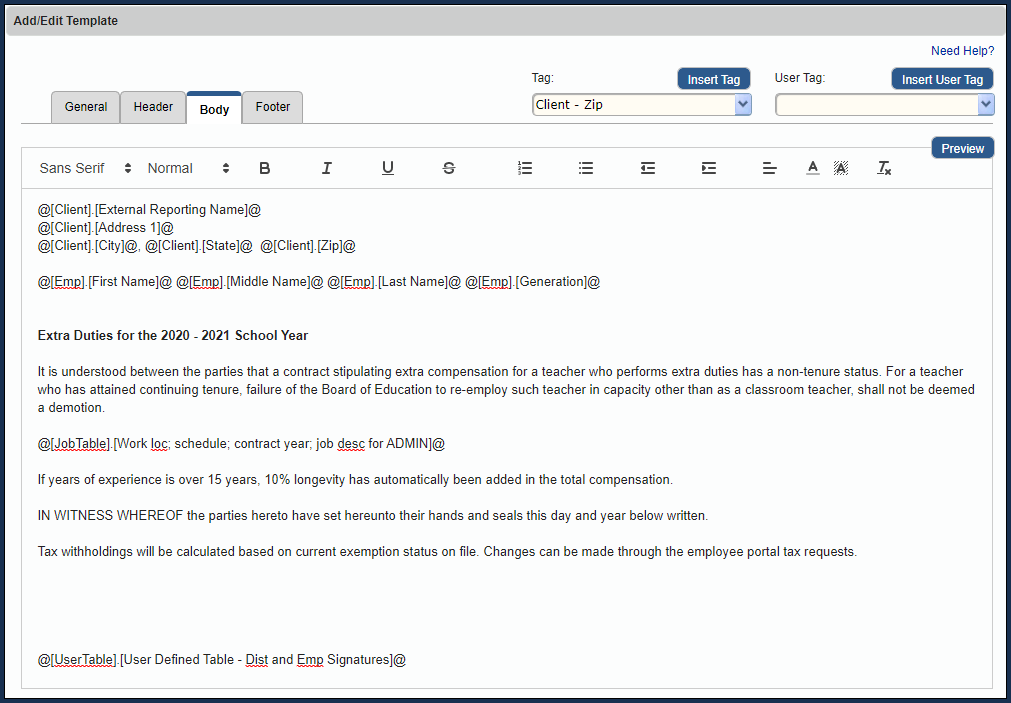This screenshot has height=703, width=1011.
Task: Open the Normal text size dropdown
Action: point(188,168)
